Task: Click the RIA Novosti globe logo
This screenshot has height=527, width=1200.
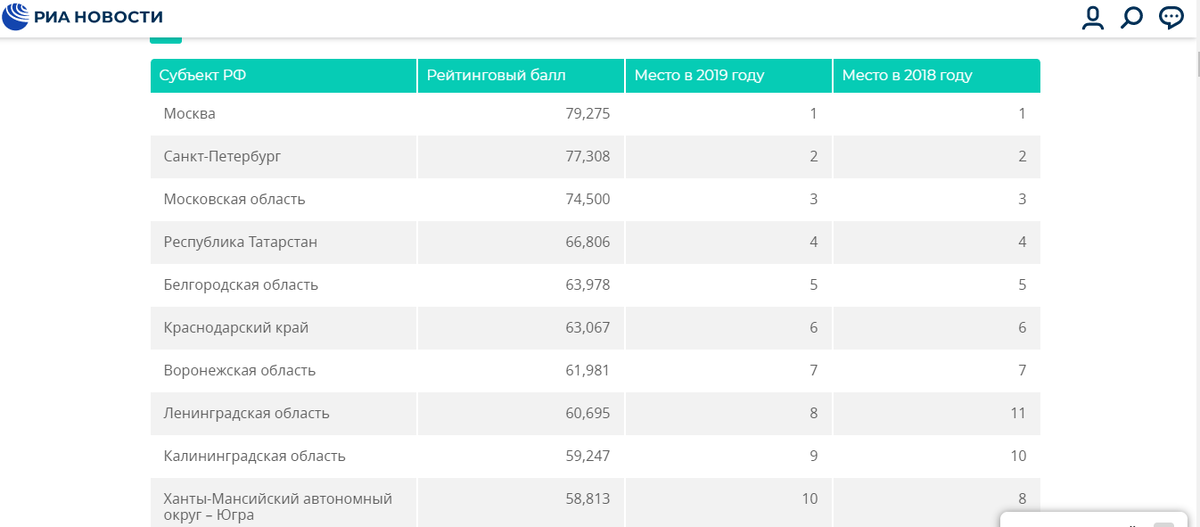Action: pyautogui.click(x=16, y=17)
